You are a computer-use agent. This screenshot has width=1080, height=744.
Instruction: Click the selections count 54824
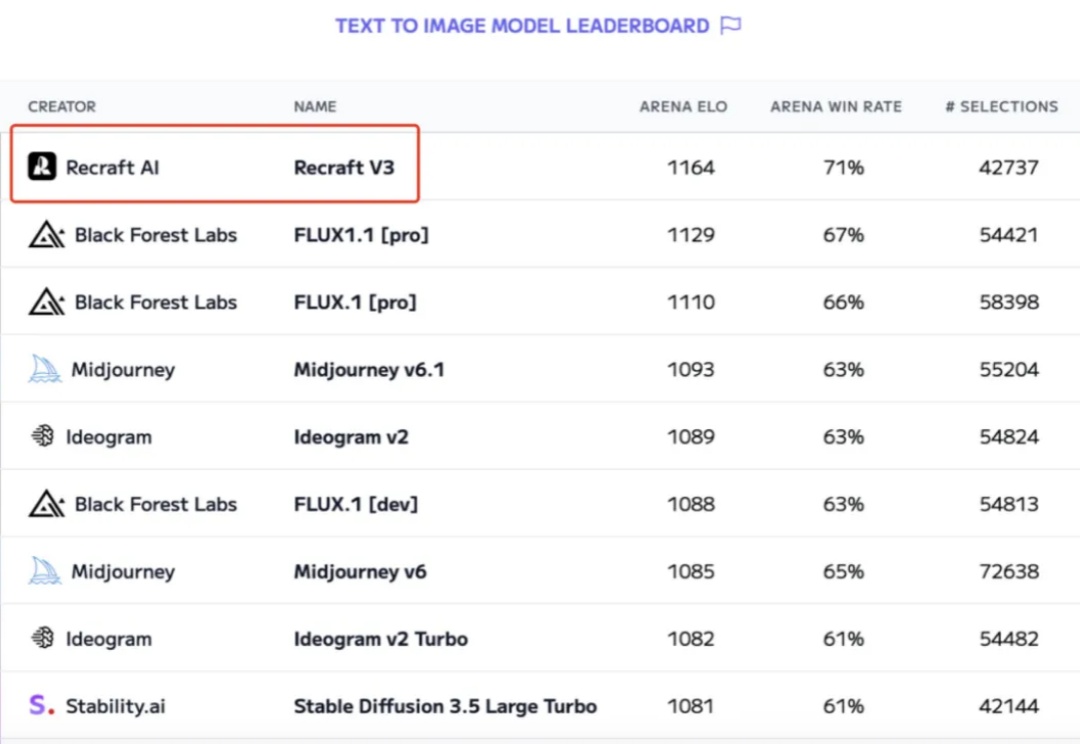click(x=1008, y=437)
